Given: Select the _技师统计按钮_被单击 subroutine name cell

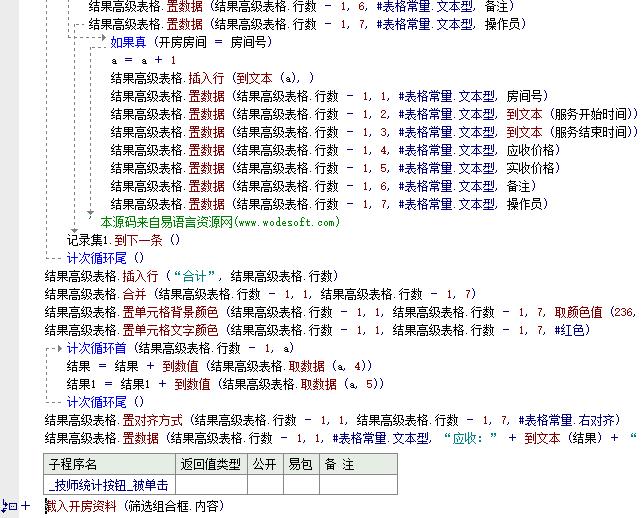Looking at the screenshot, I should (109, 485).
